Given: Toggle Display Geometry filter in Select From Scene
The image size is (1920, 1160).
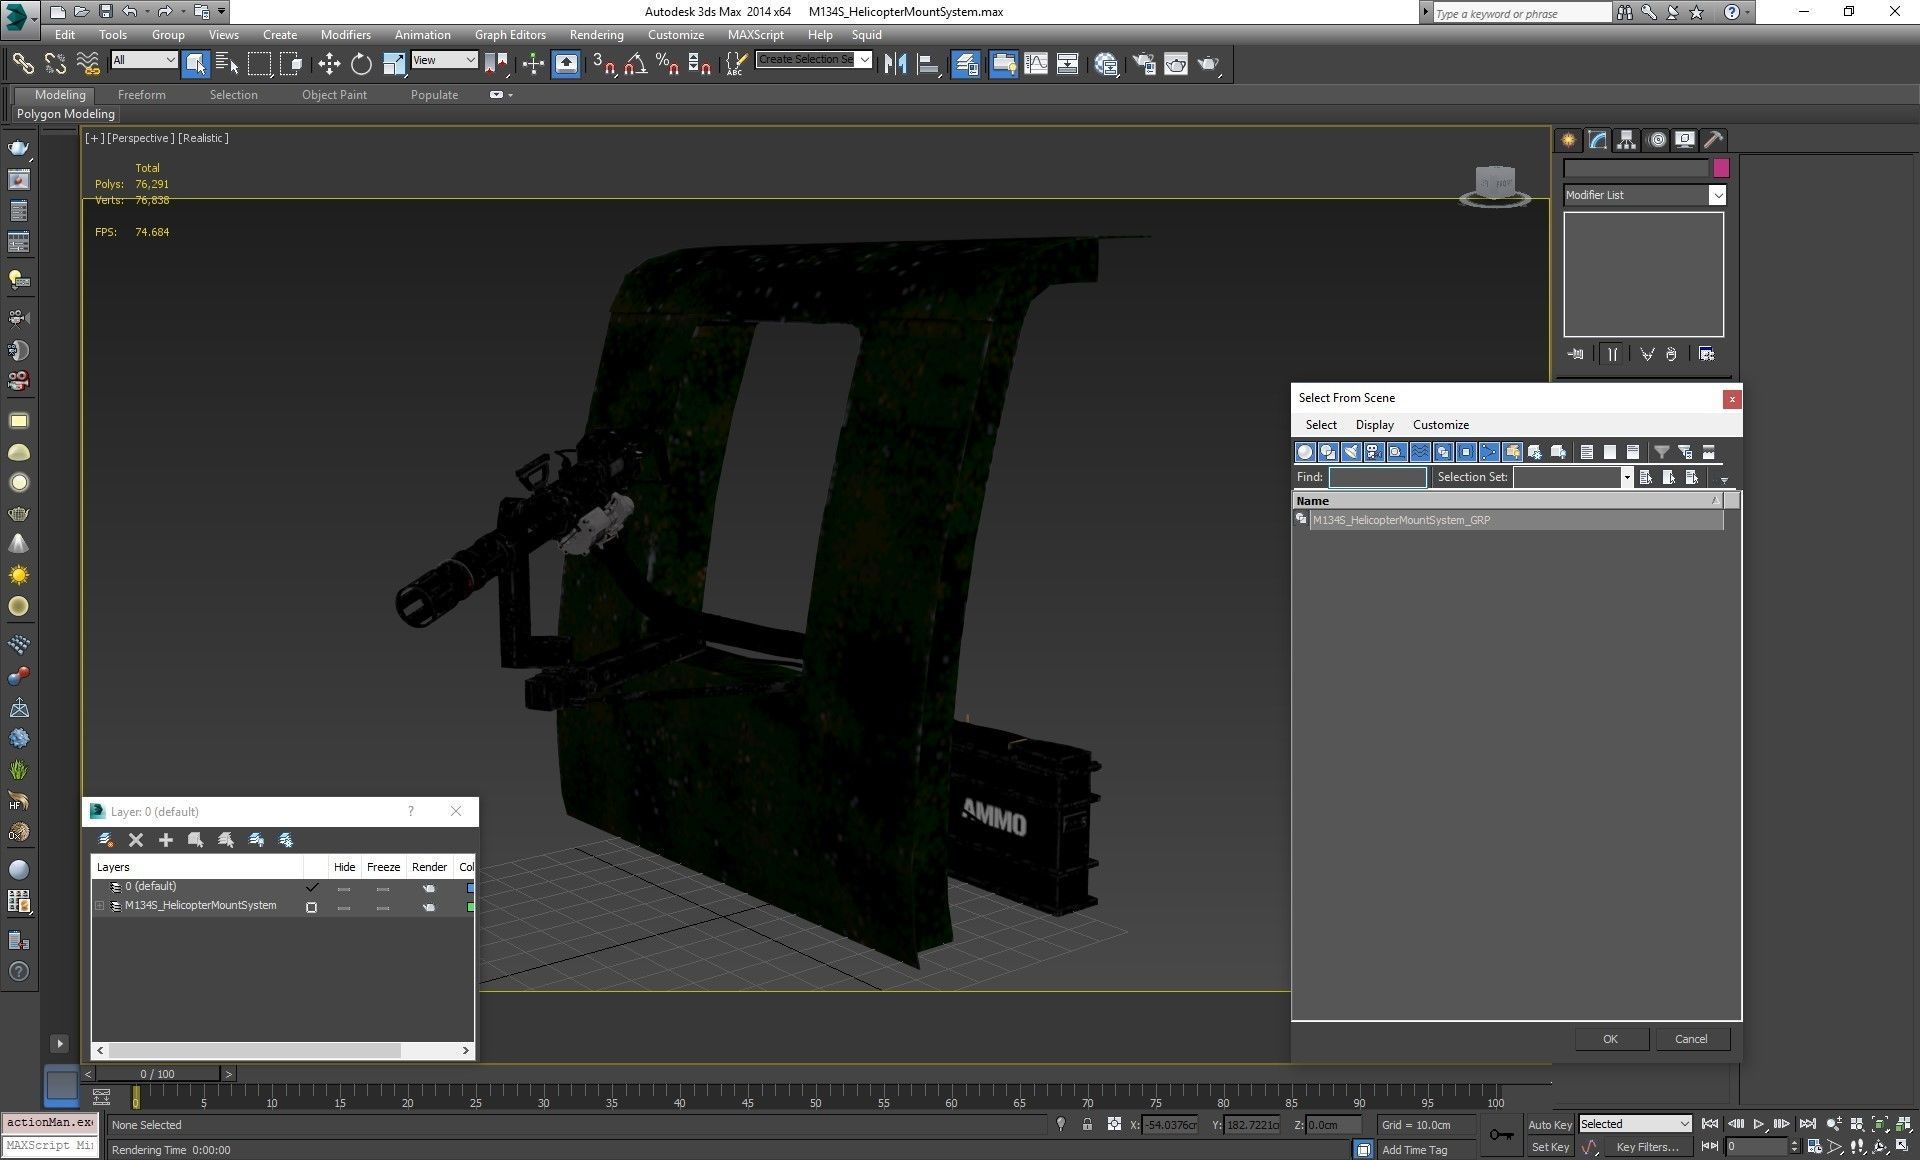Looking at the screenshot, I should pos(1305,452).
